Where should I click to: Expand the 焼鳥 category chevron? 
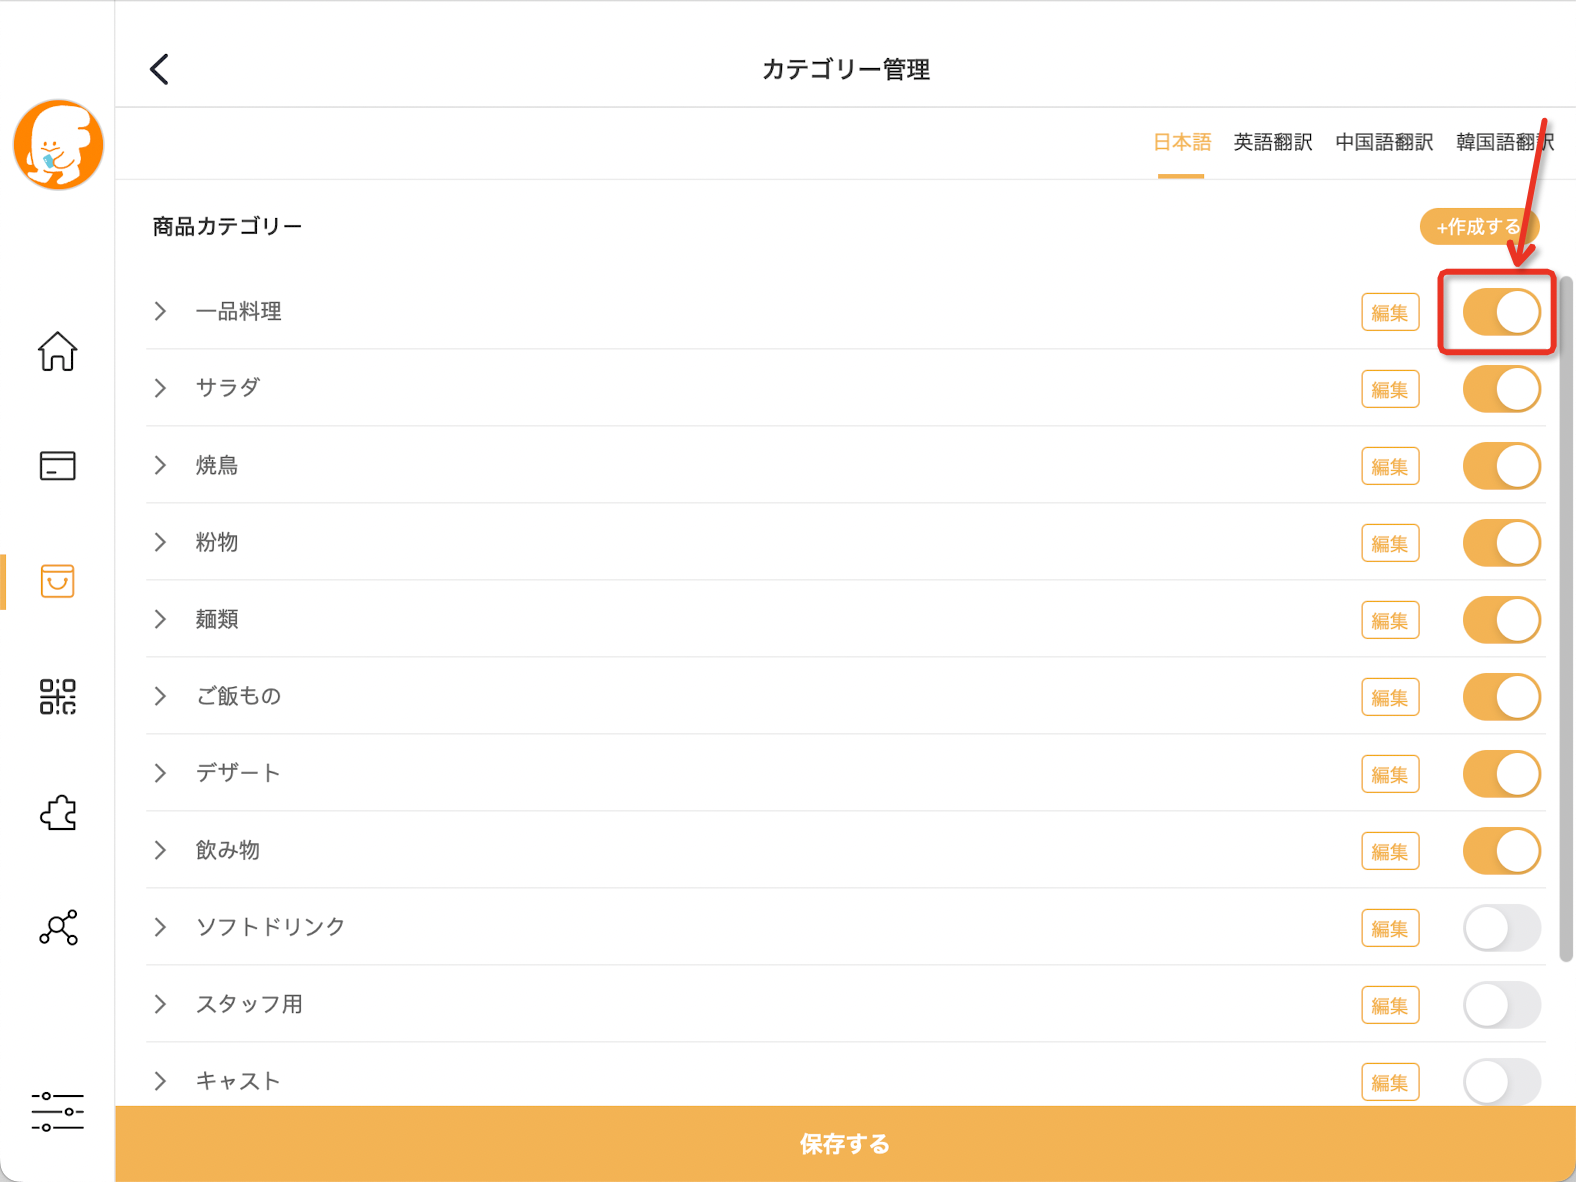pos(160,465)
